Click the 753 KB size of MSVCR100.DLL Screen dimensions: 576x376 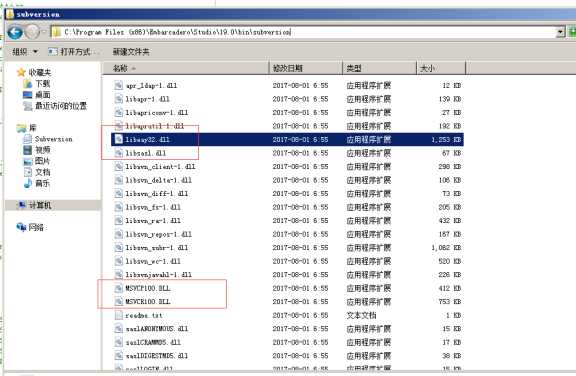[450, 302]
